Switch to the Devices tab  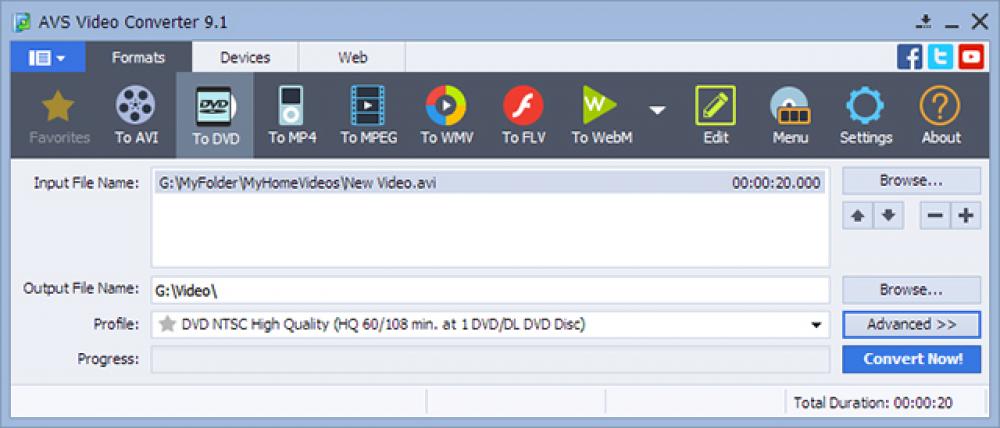[x=245, y=57]
